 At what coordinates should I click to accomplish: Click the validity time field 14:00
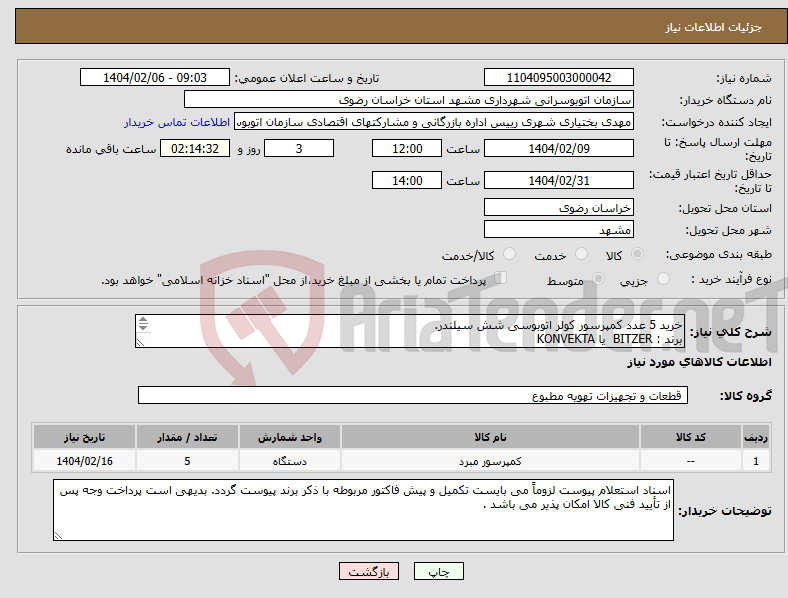click(407, 180)
